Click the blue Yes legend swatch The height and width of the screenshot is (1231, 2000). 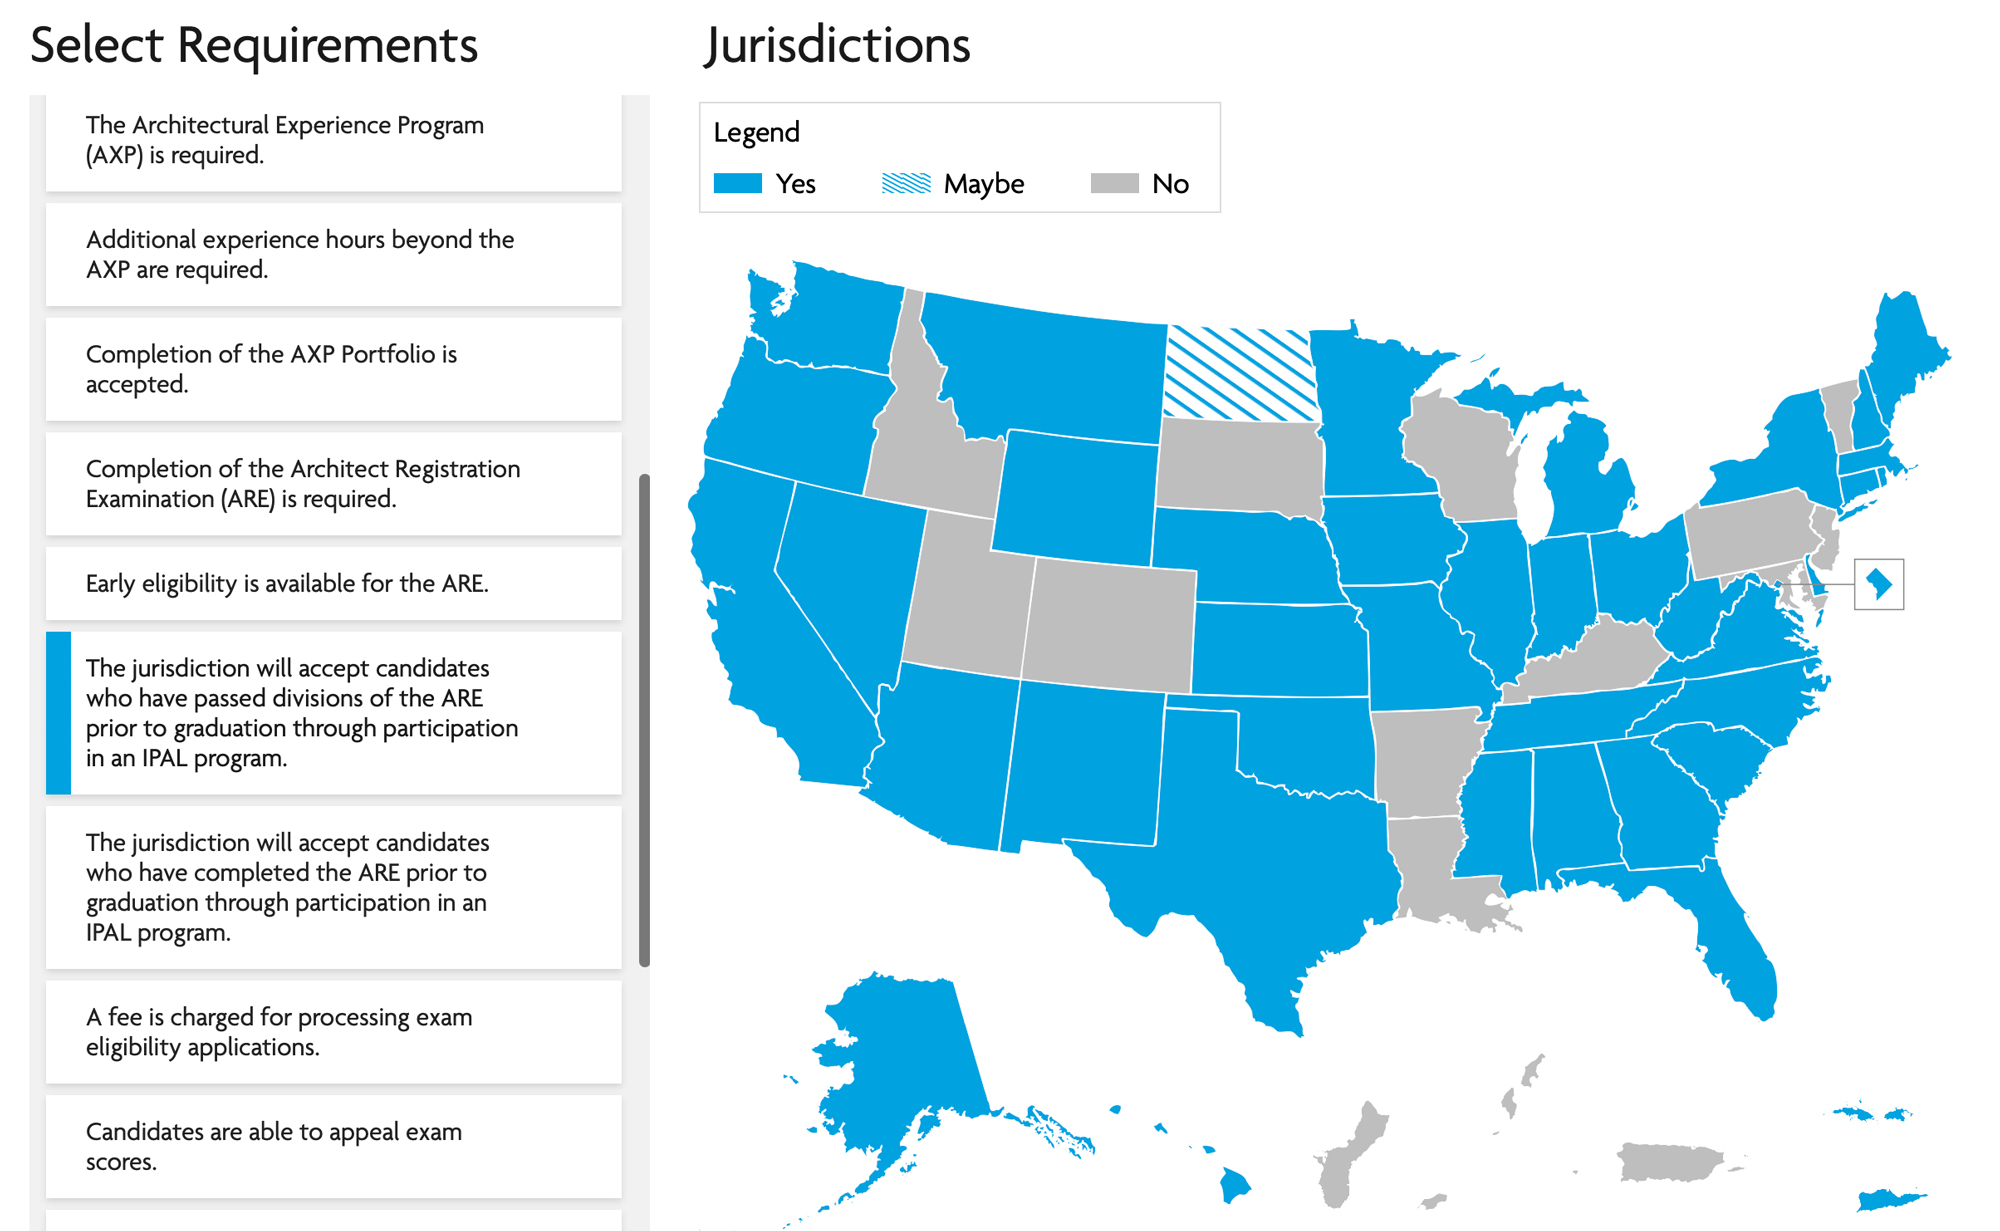(738, 183)
